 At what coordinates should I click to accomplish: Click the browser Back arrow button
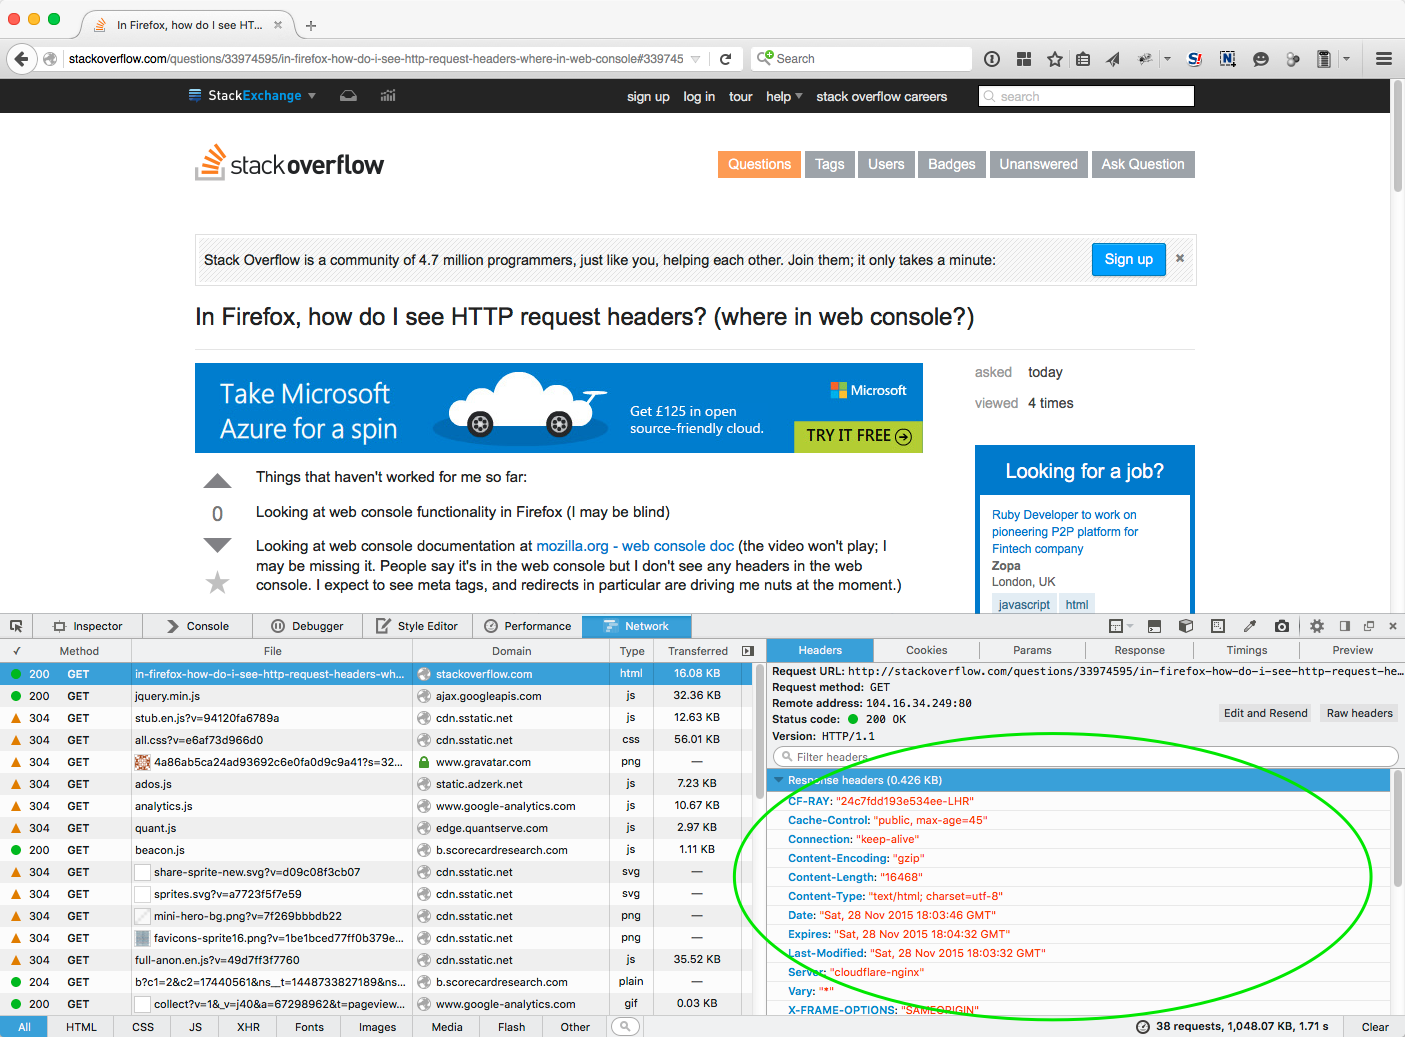(21, 59)
